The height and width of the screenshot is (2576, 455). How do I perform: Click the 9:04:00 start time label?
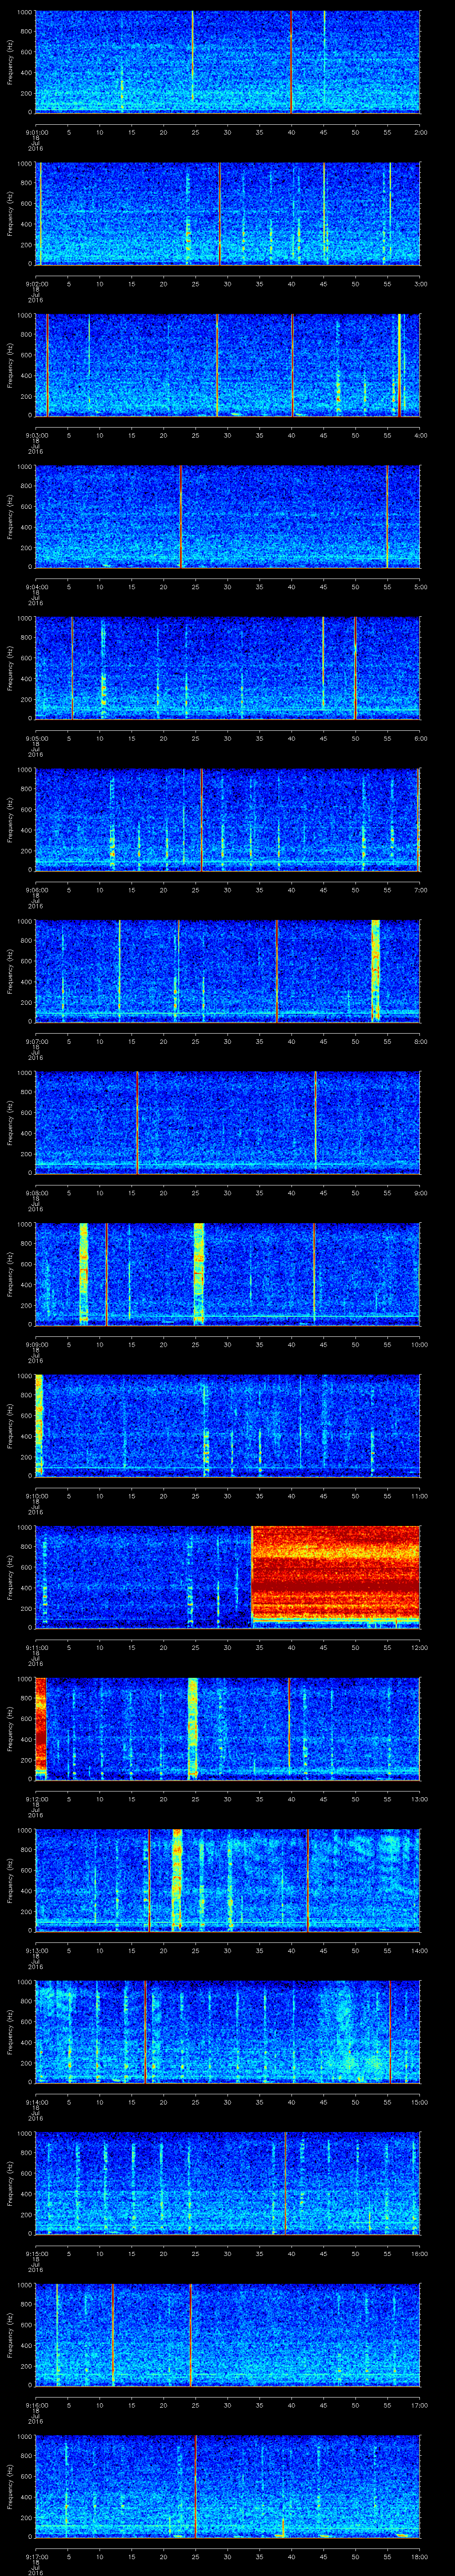click(36, 586)
